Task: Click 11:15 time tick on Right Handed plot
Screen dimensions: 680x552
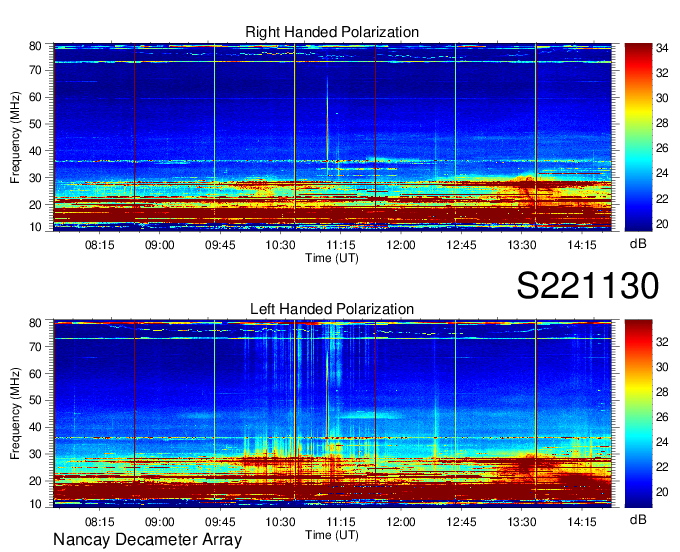Action: tap(340, 245)
